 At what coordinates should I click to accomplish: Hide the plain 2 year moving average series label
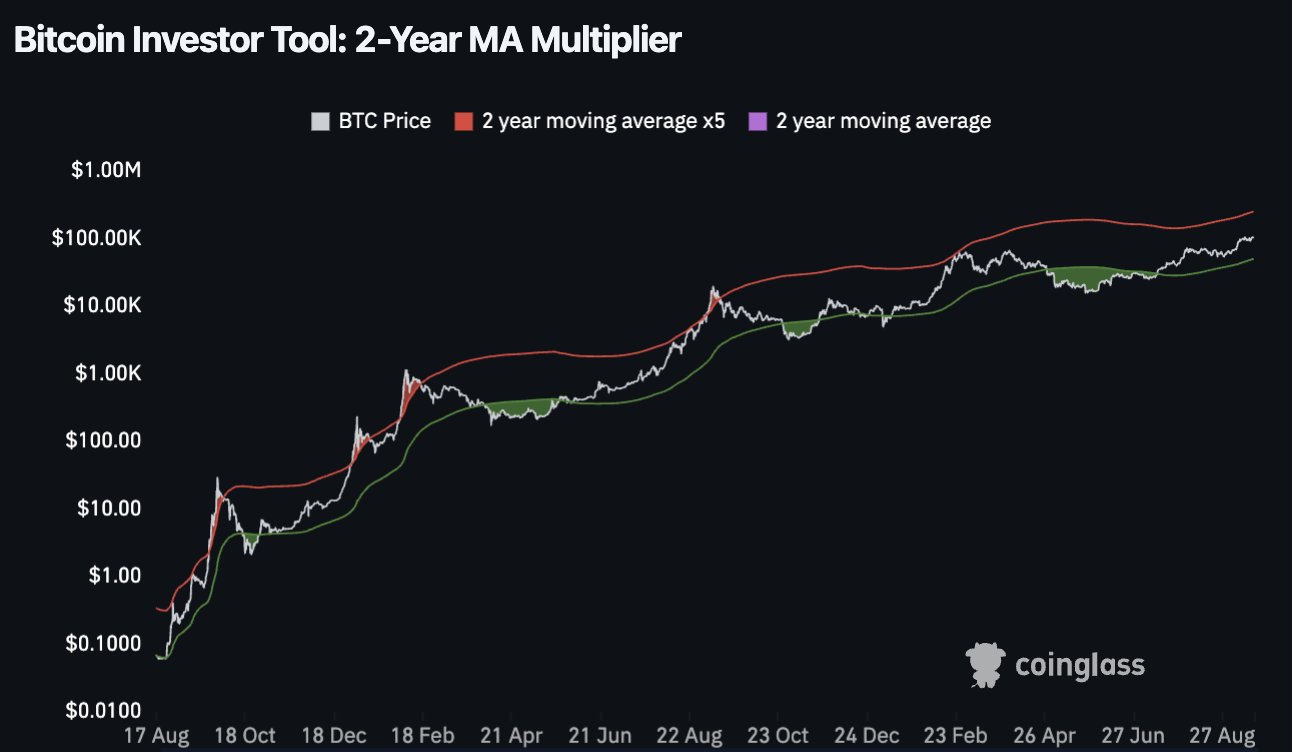[x=884, y=121]
